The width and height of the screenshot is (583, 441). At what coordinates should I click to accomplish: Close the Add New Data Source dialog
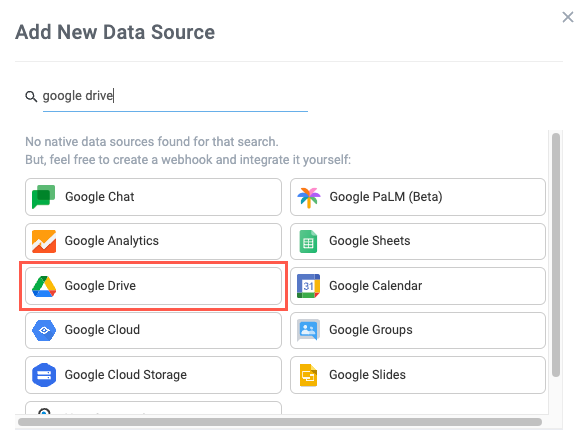pos(568,17)
